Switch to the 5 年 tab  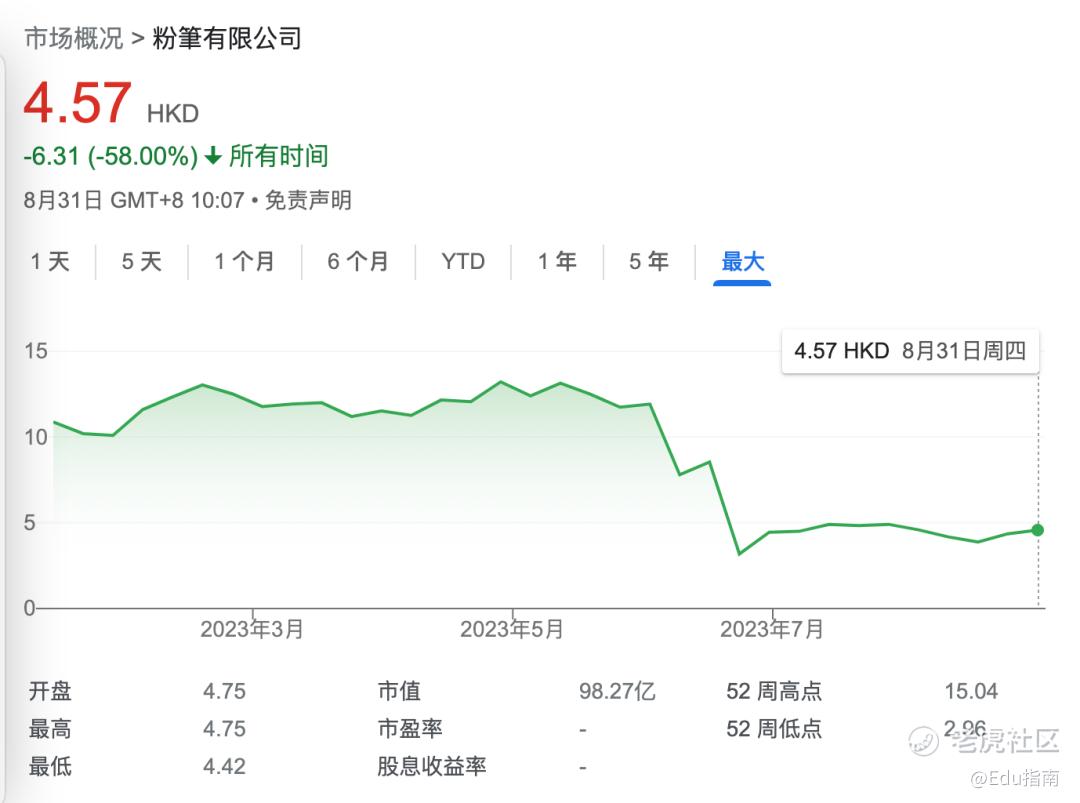649,262
